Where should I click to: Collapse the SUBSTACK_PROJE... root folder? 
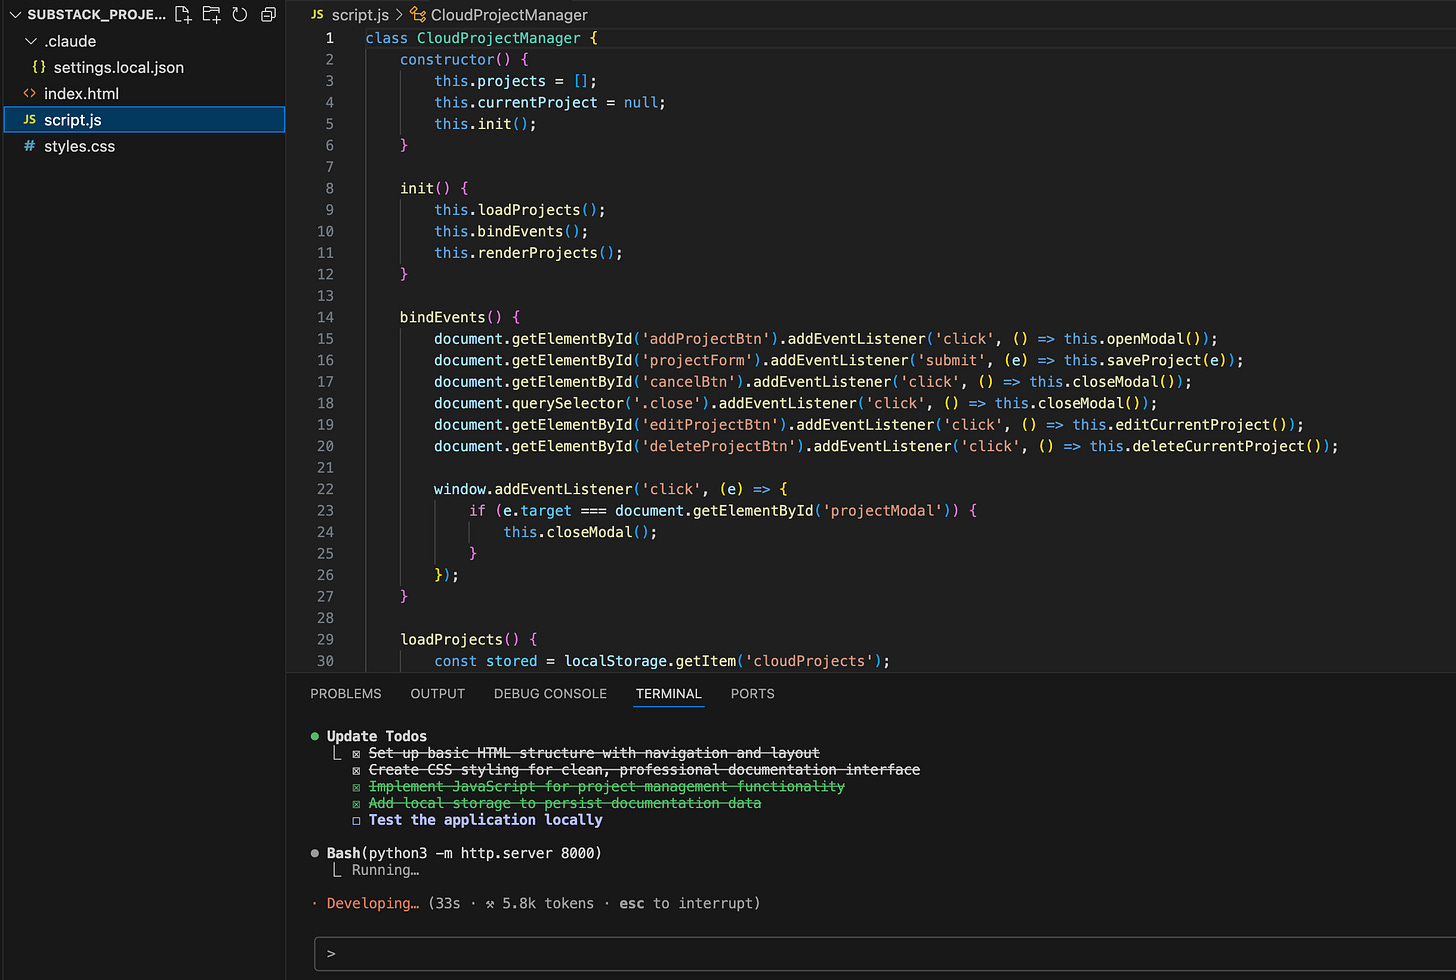(15, 14)
